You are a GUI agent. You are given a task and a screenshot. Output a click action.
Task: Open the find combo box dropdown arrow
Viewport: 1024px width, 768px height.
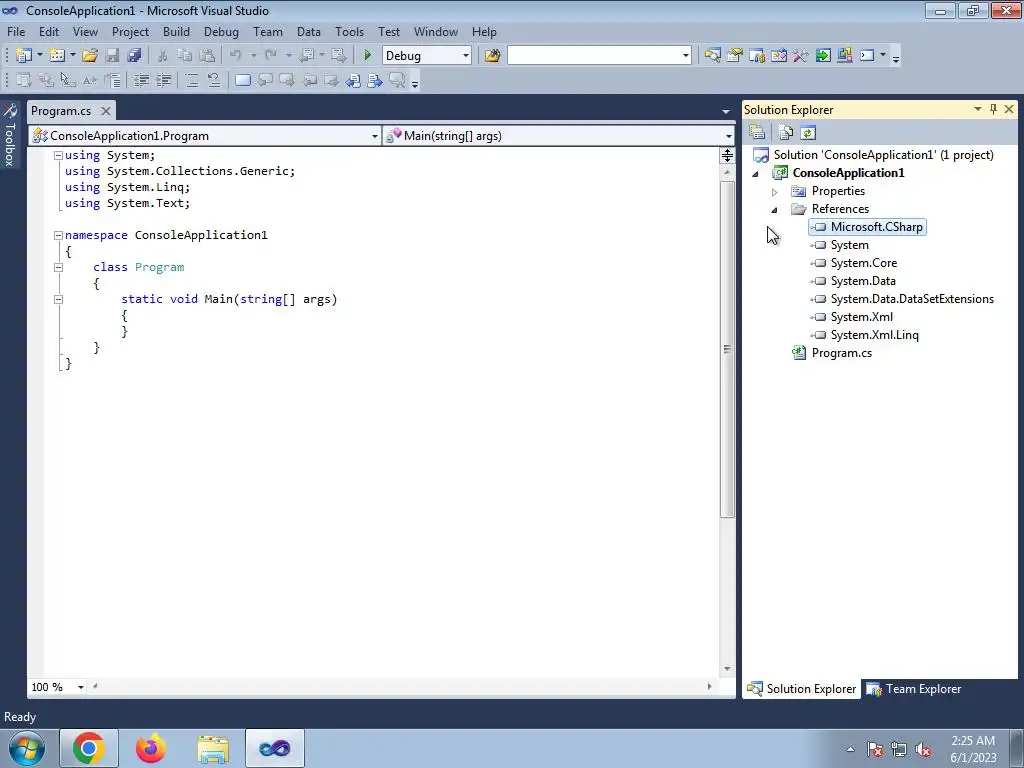coord(686,56)
